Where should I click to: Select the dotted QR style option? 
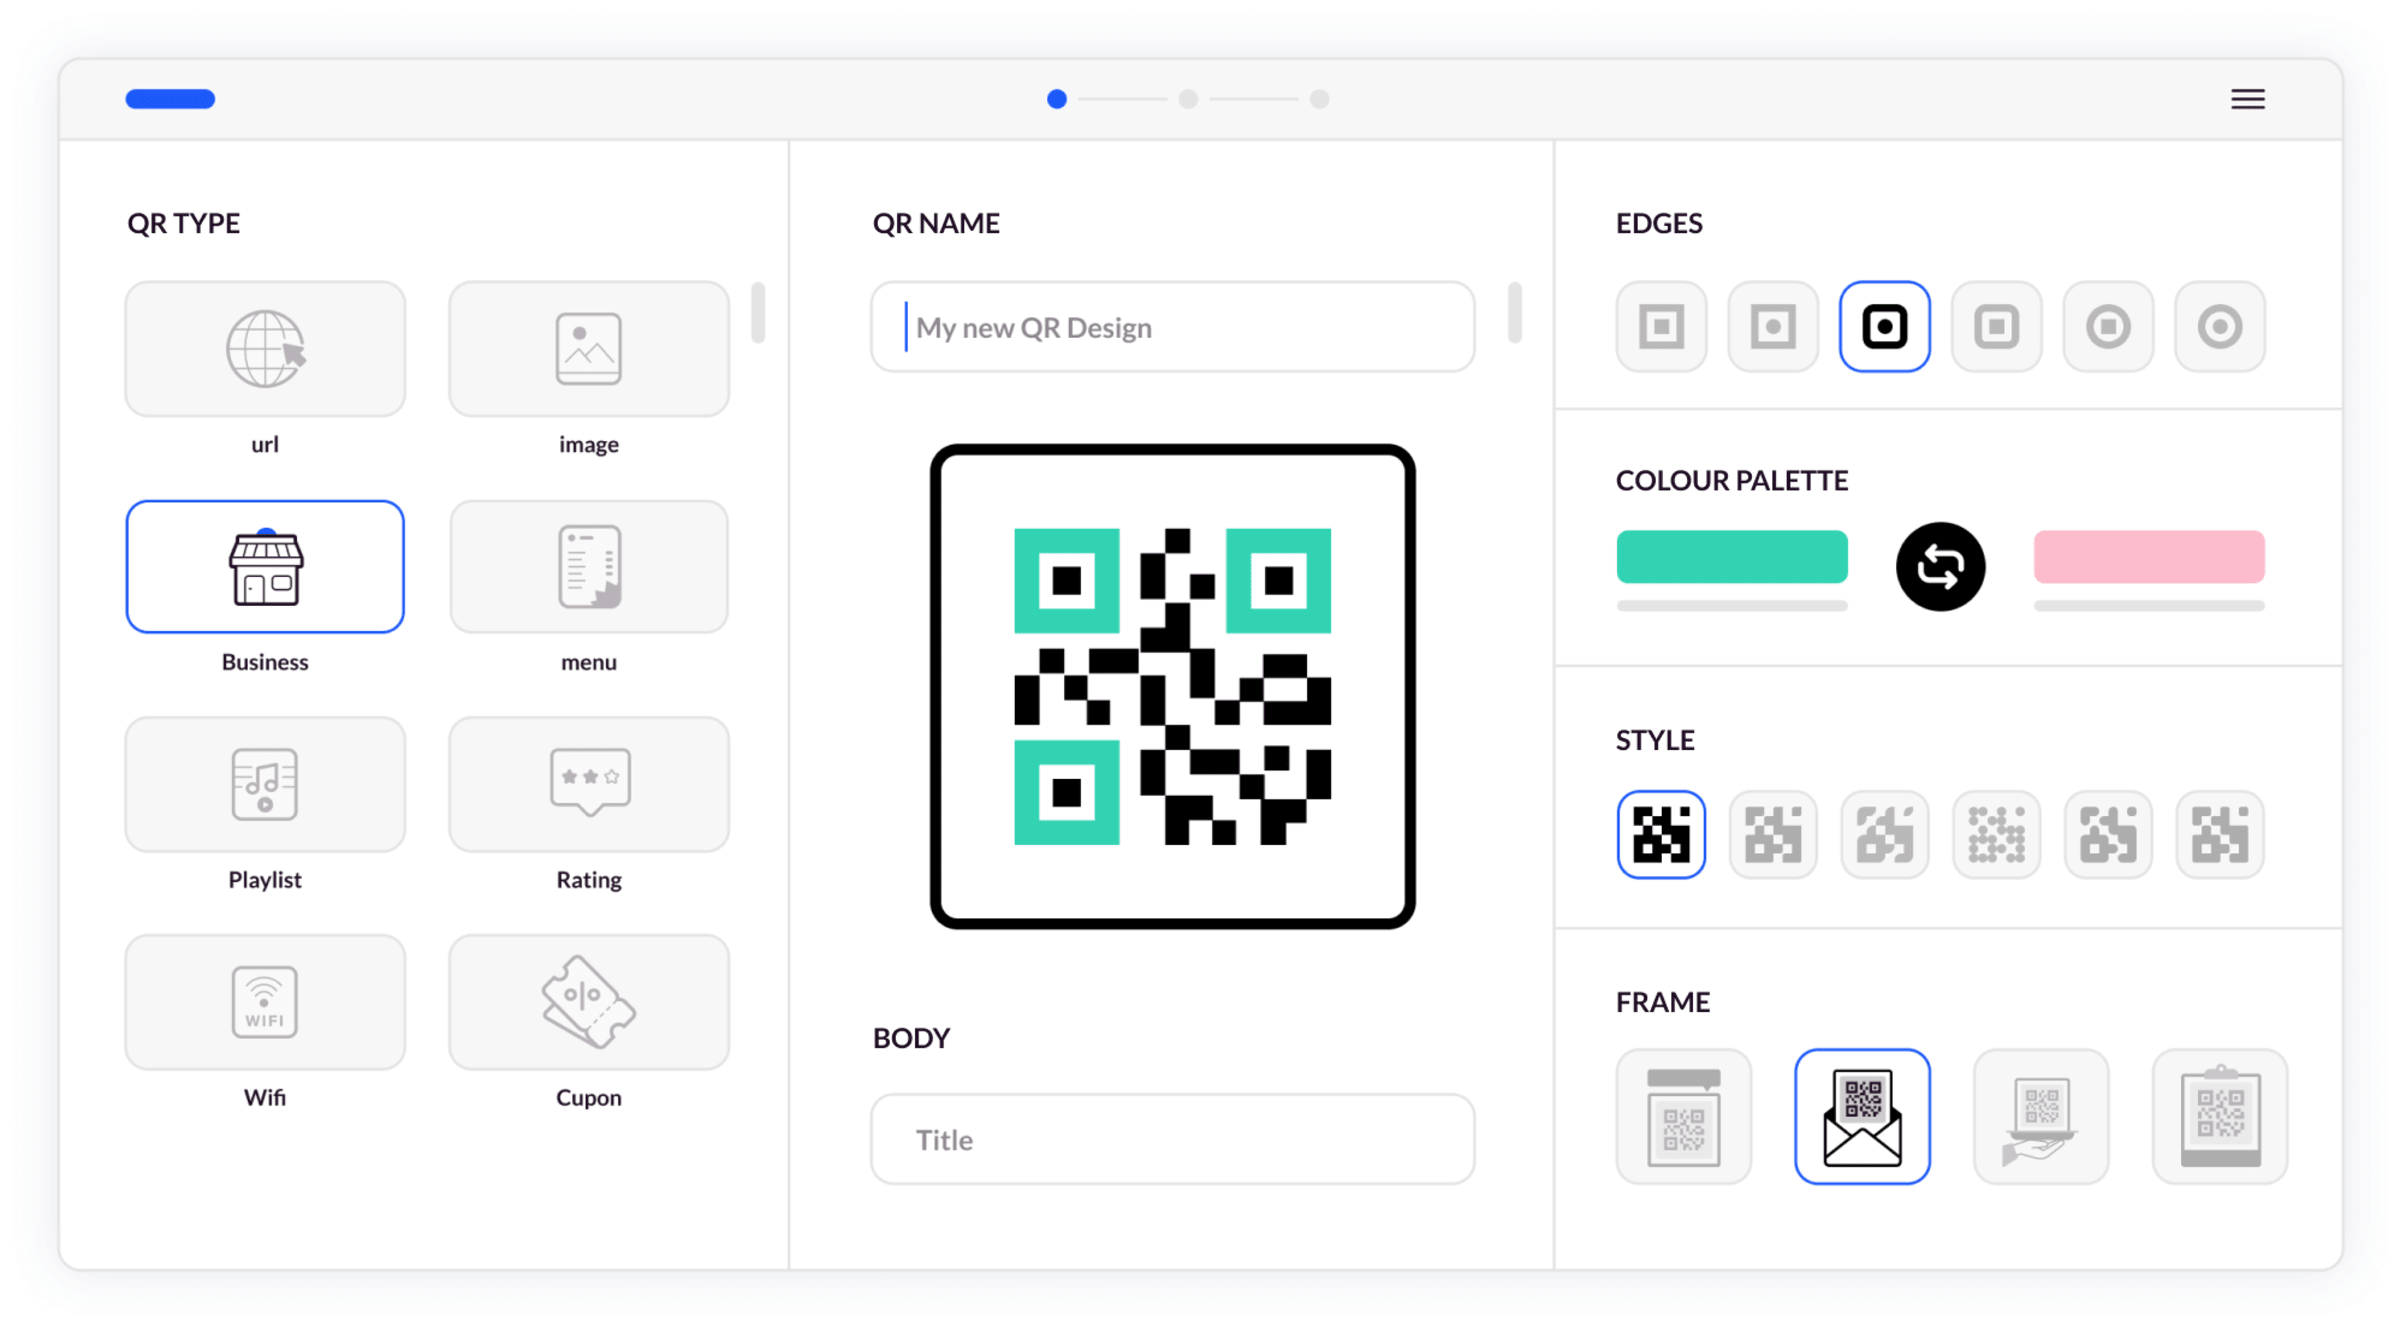tap(1996, 835)
